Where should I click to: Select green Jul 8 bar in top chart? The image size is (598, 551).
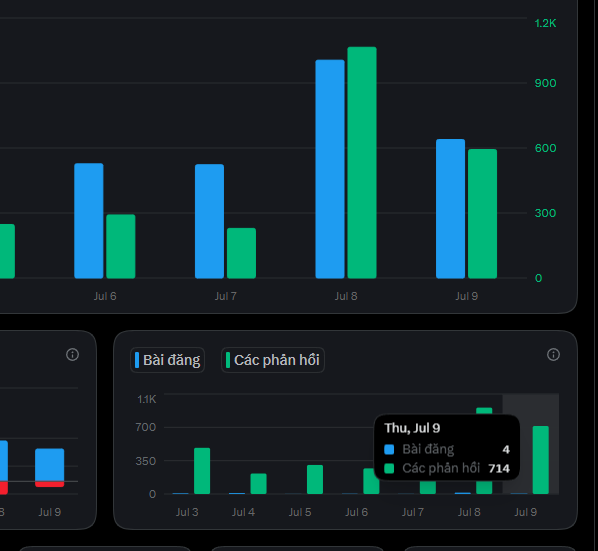(x=362, y=162)
